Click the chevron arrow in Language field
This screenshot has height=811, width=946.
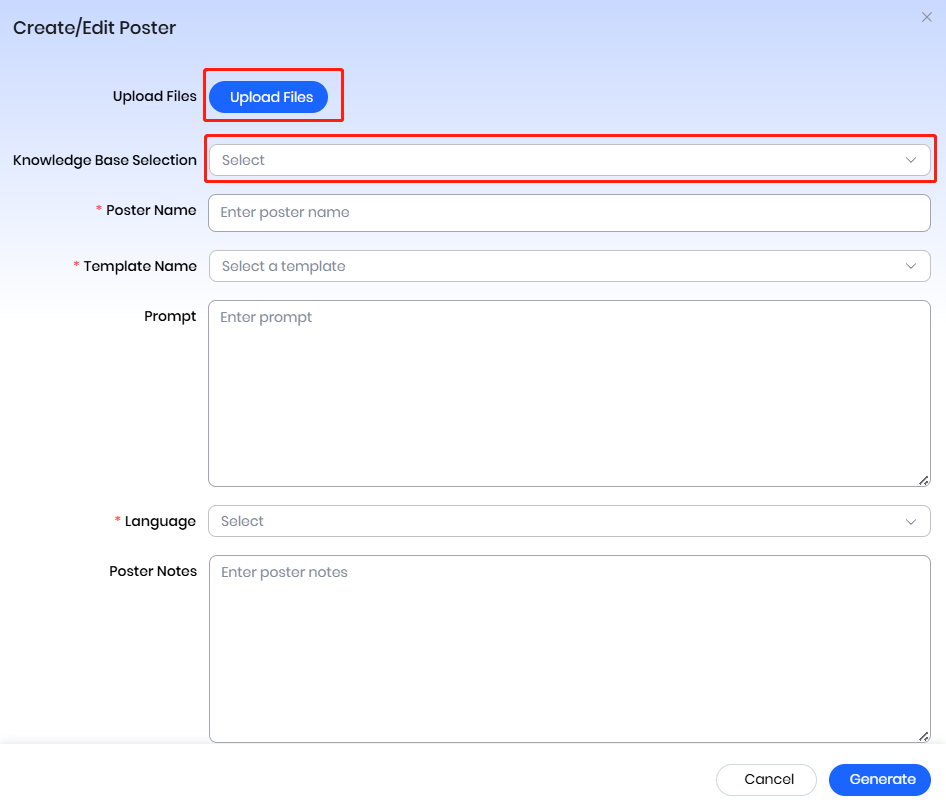(910, 521)
